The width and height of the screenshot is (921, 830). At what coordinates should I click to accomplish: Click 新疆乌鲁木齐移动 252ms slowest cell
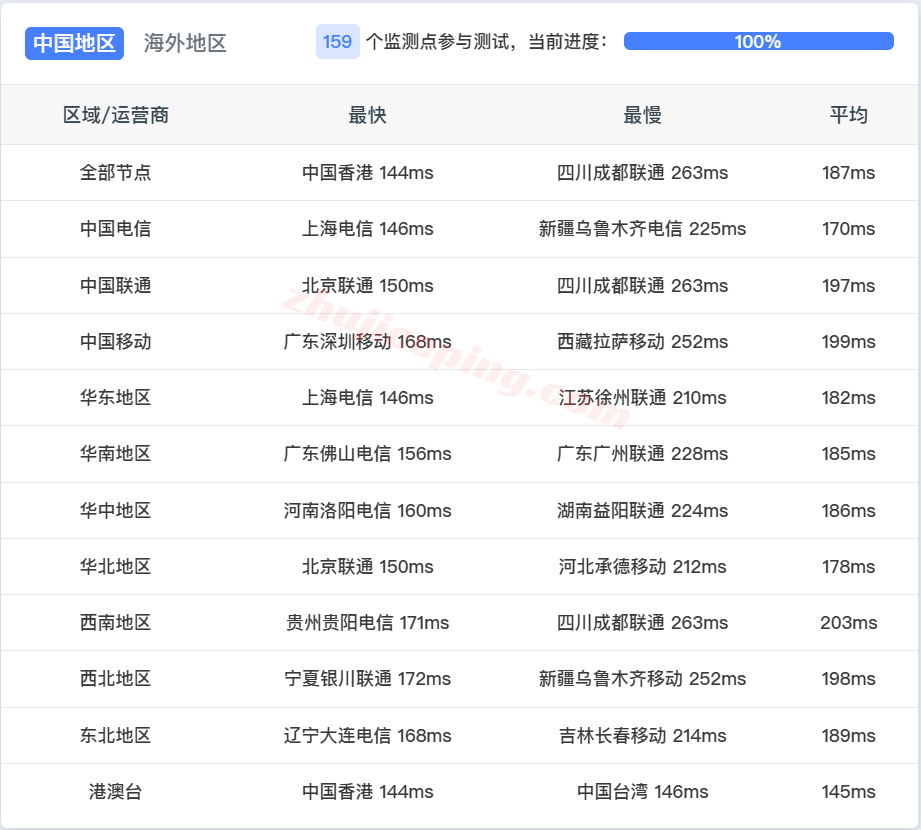tap(643, 678)
